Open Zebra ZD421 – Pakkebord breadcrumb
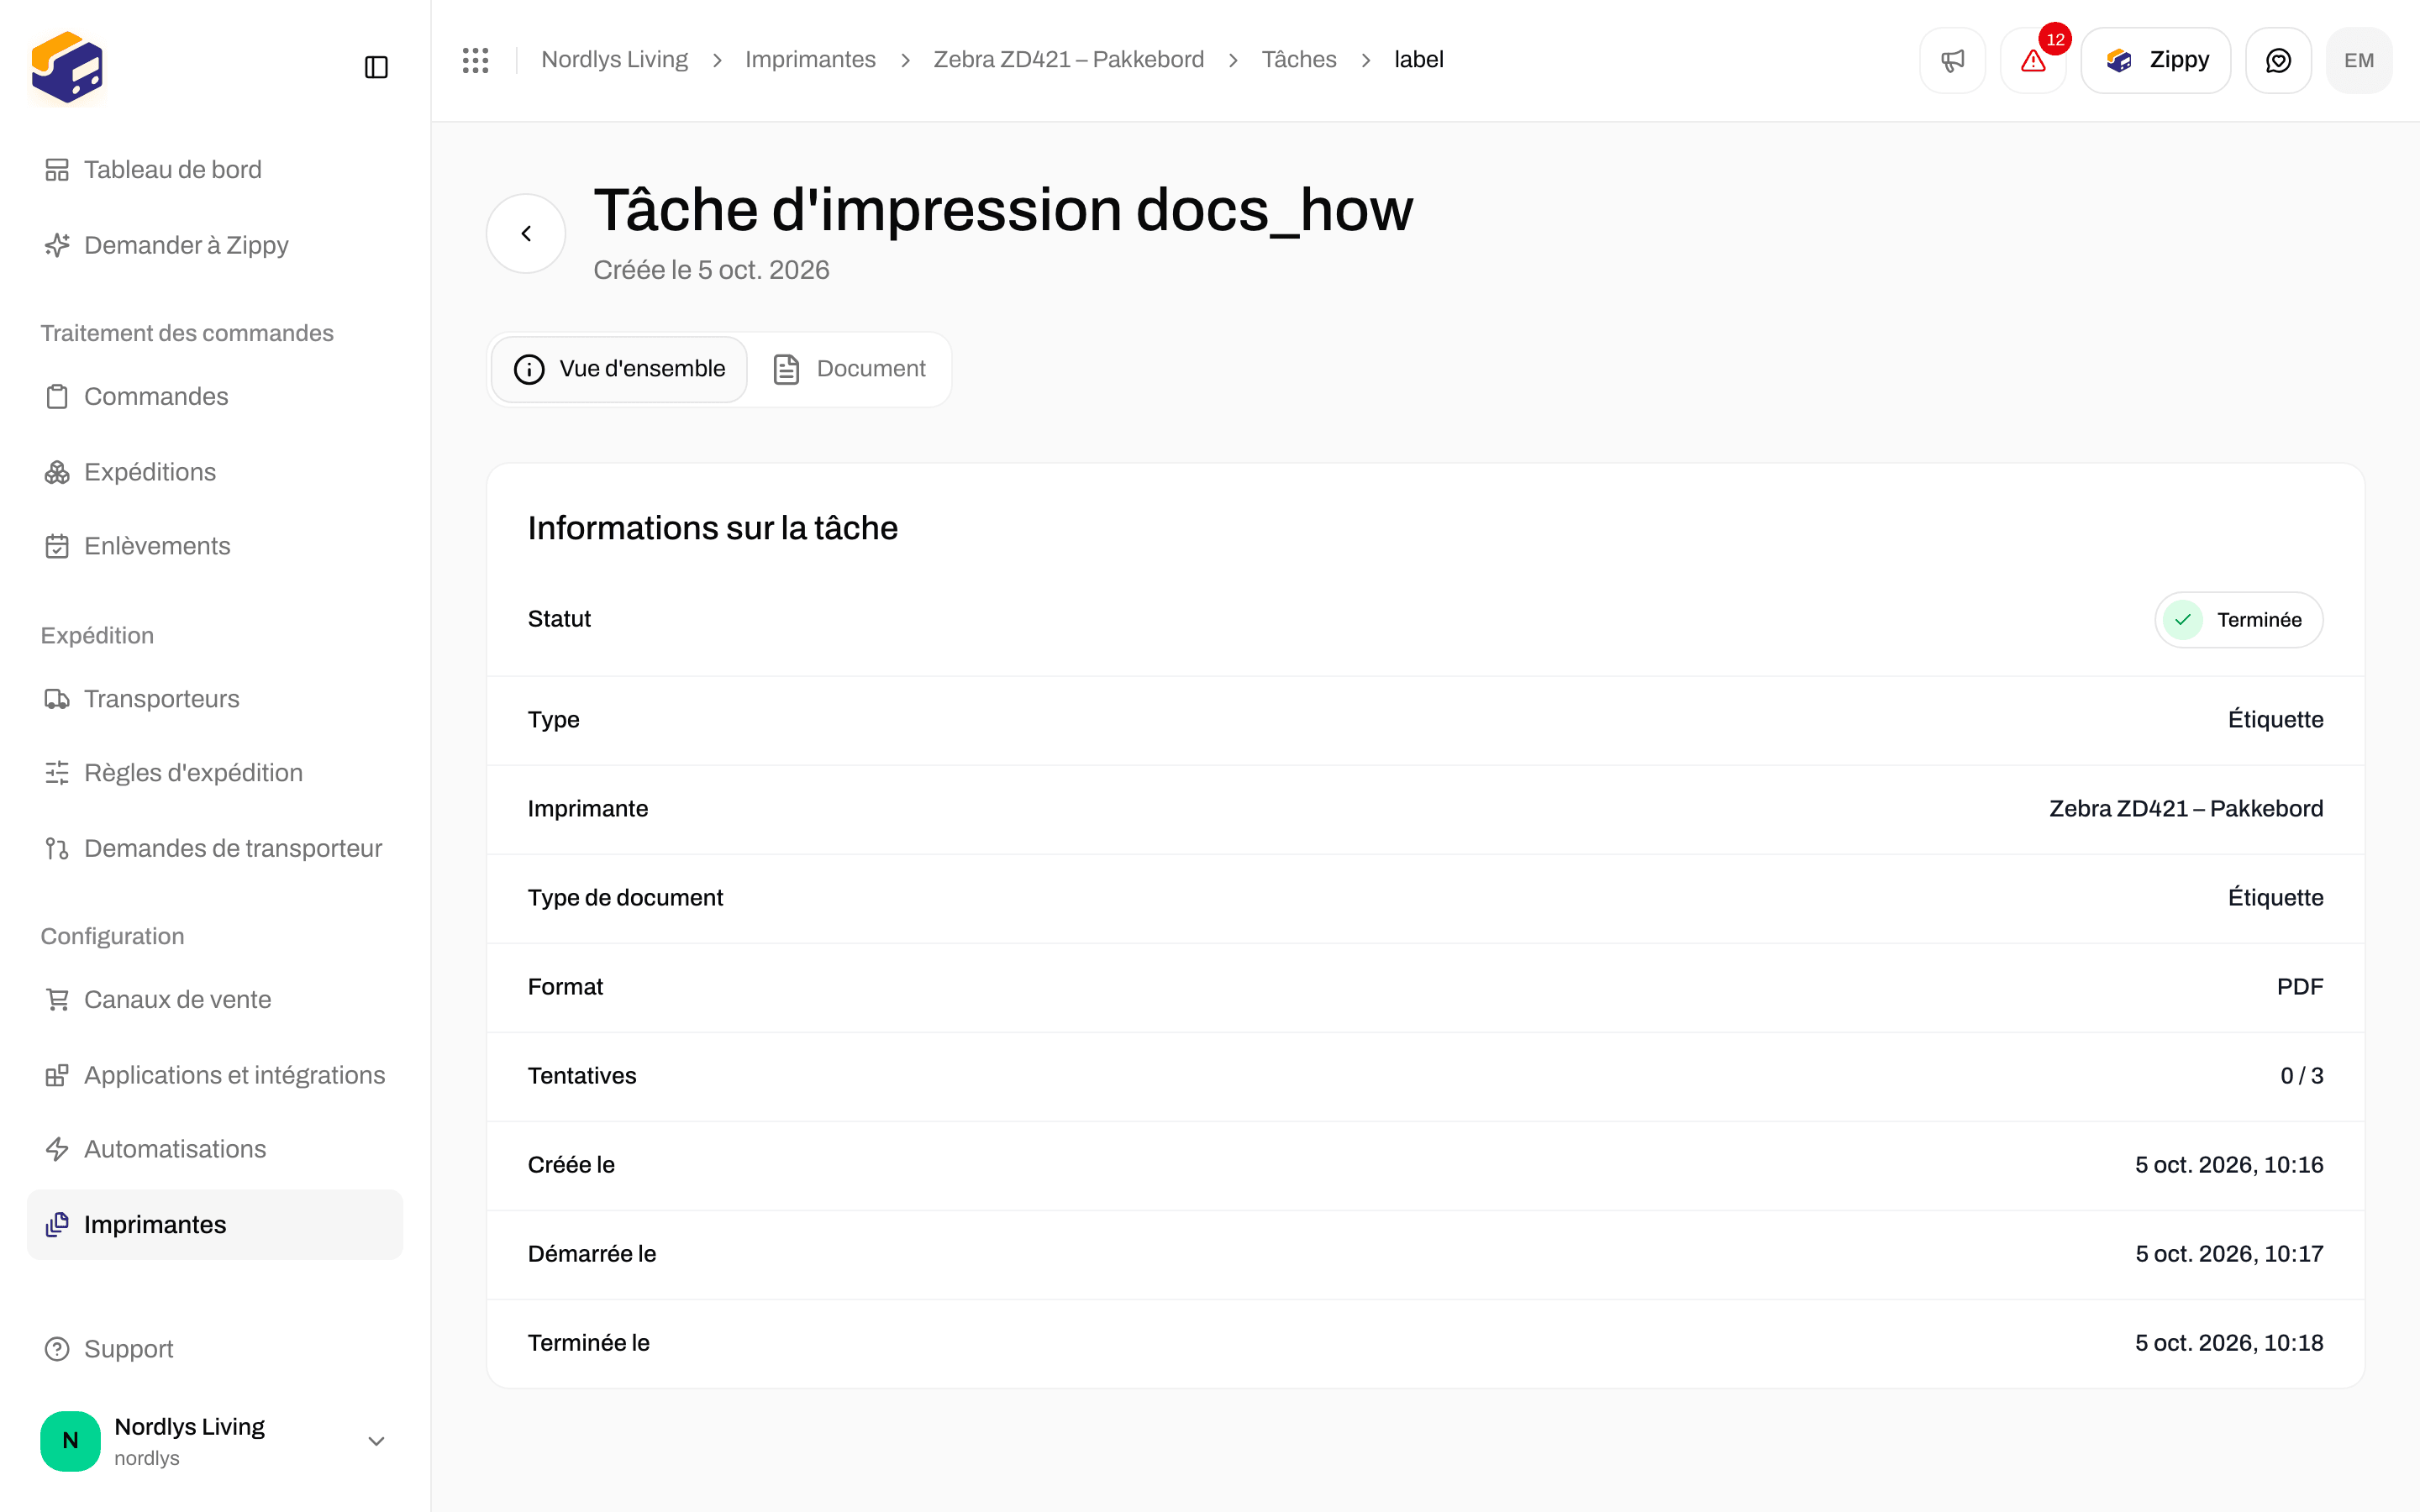Image resolution: width=2420 pixels, height=1512 pixels. [1068, 60]
